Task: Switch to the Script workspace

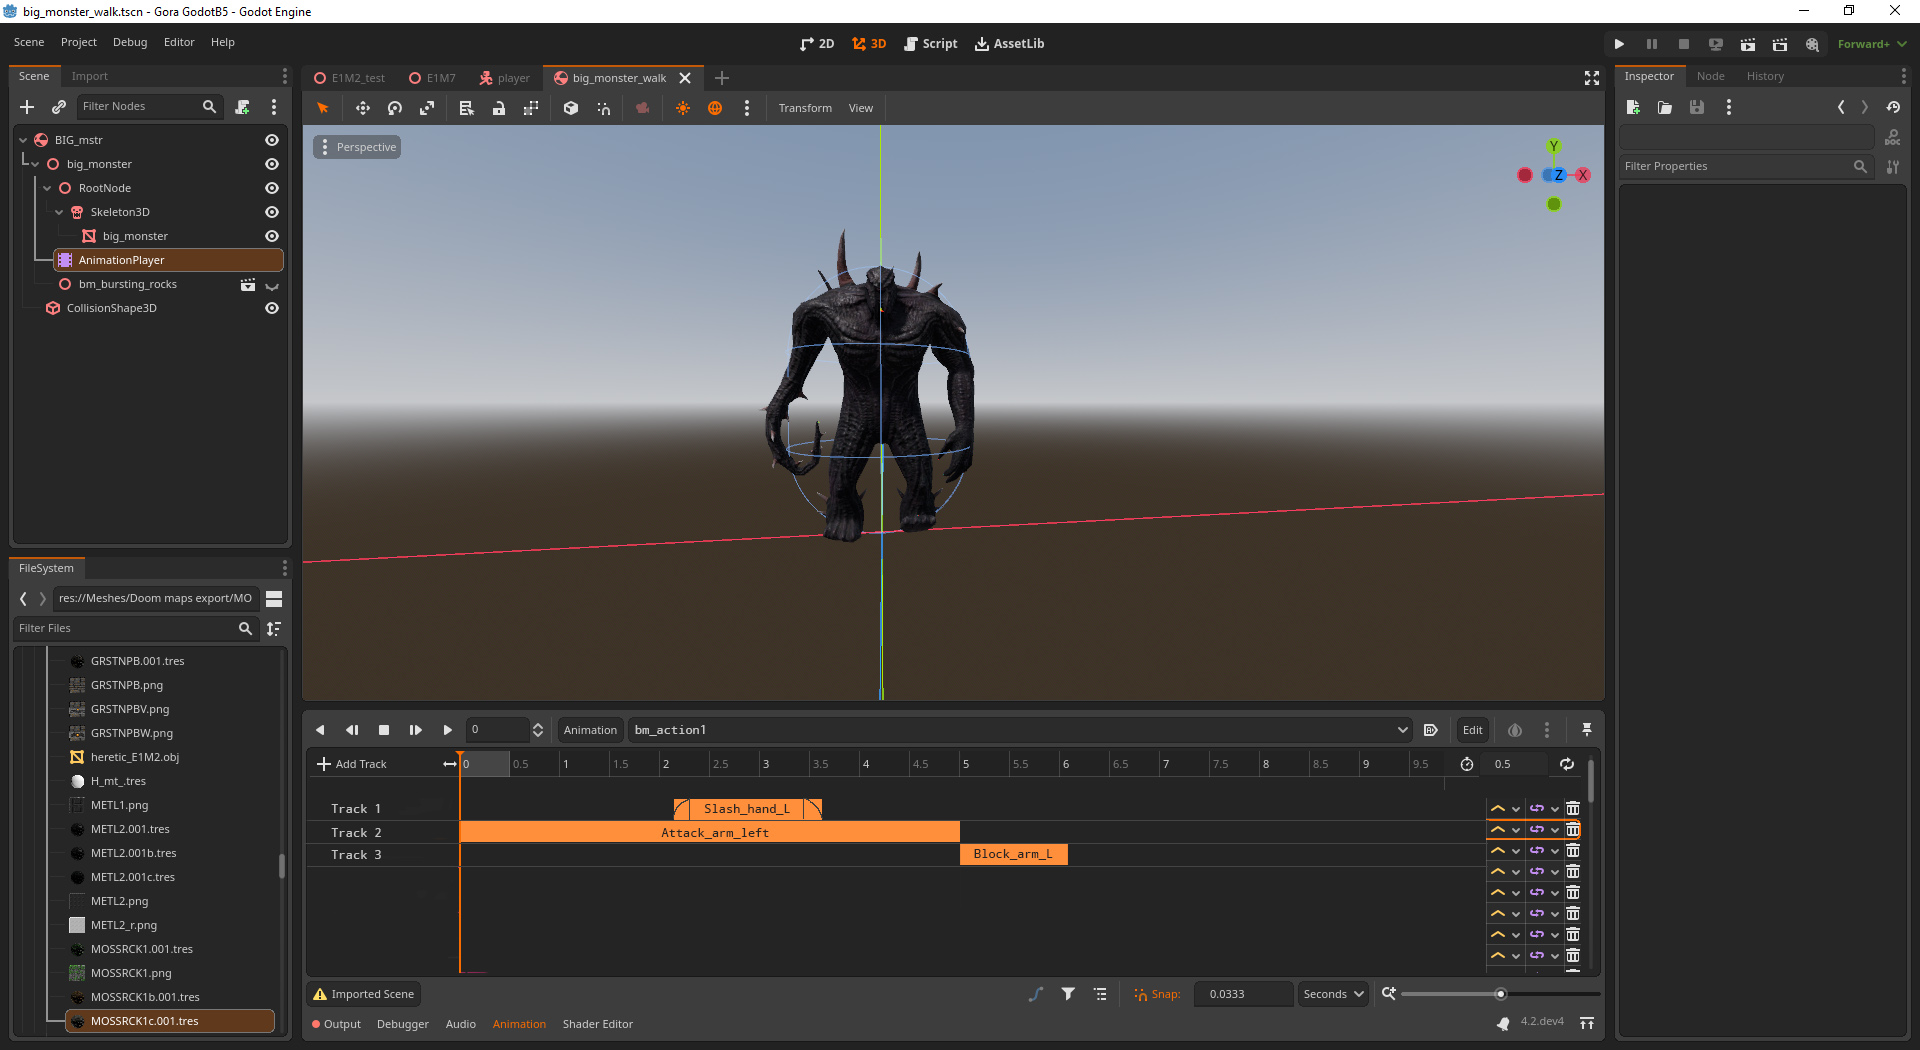Action: click(x=931, y=44)
